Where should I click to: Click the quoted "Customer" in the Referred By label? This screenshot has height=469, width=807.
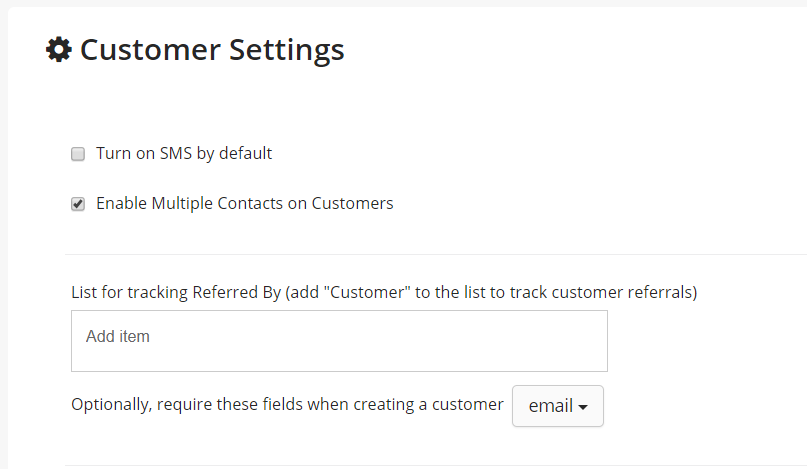click(367, 292)
